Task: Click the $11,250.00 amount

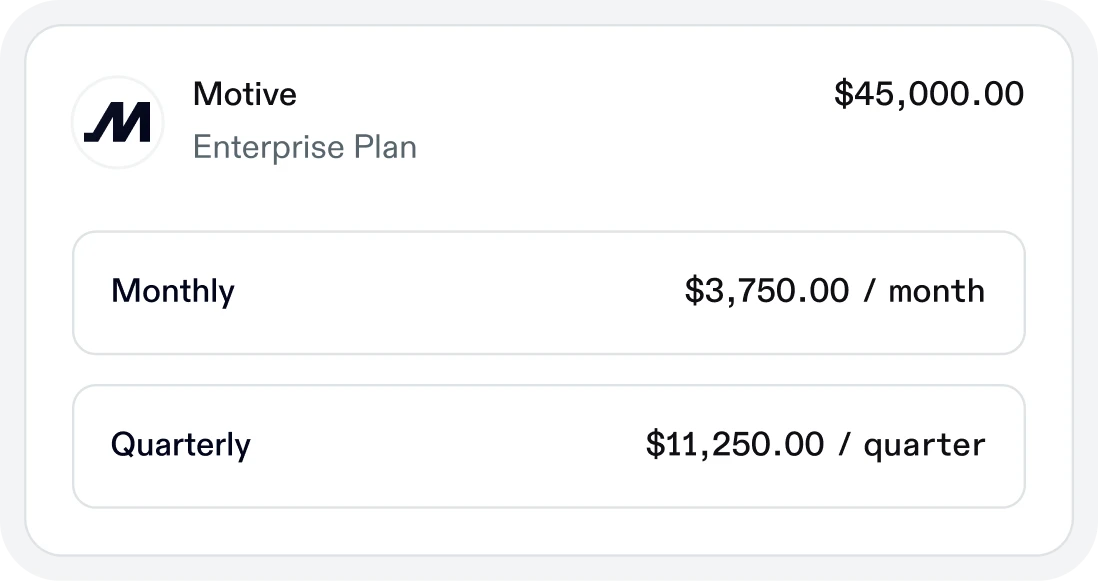Action: tap(734, 445)
